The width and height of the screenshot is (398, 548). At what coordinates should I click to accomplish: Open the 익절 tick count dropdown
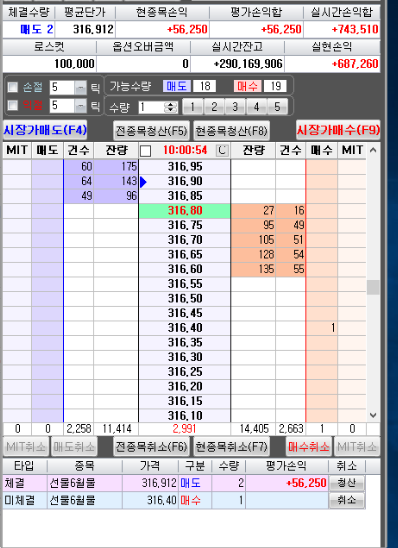click(80, 106)
